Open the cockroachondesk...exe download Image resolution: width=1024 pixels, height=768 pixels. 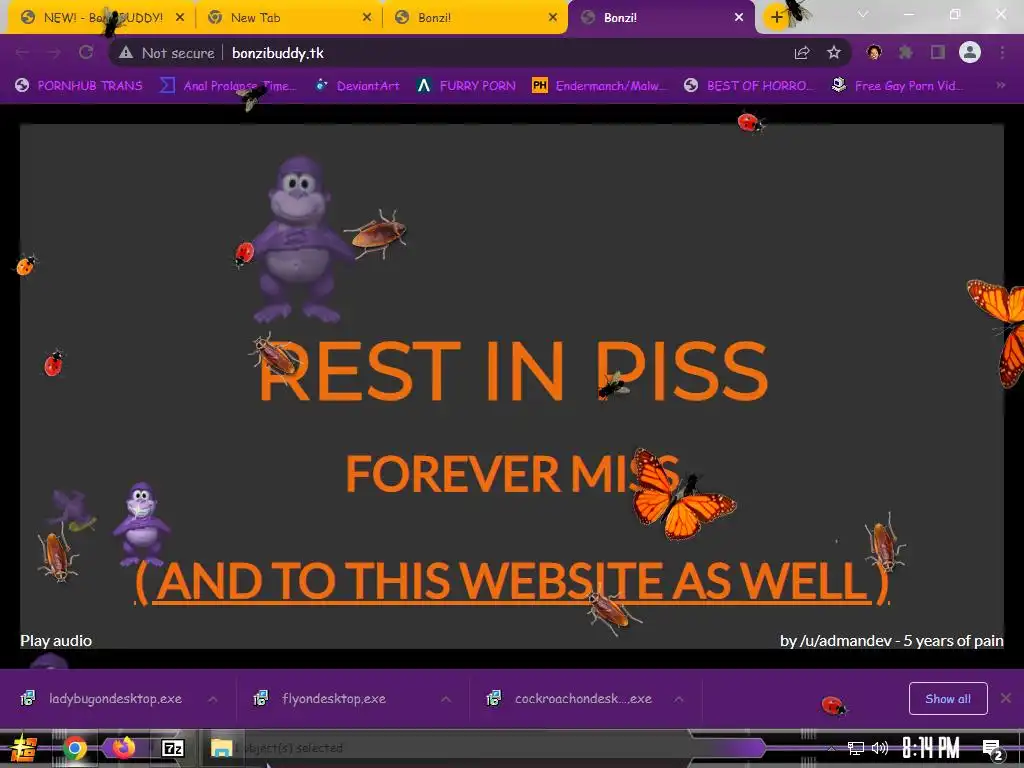click(x=571, y=699)
